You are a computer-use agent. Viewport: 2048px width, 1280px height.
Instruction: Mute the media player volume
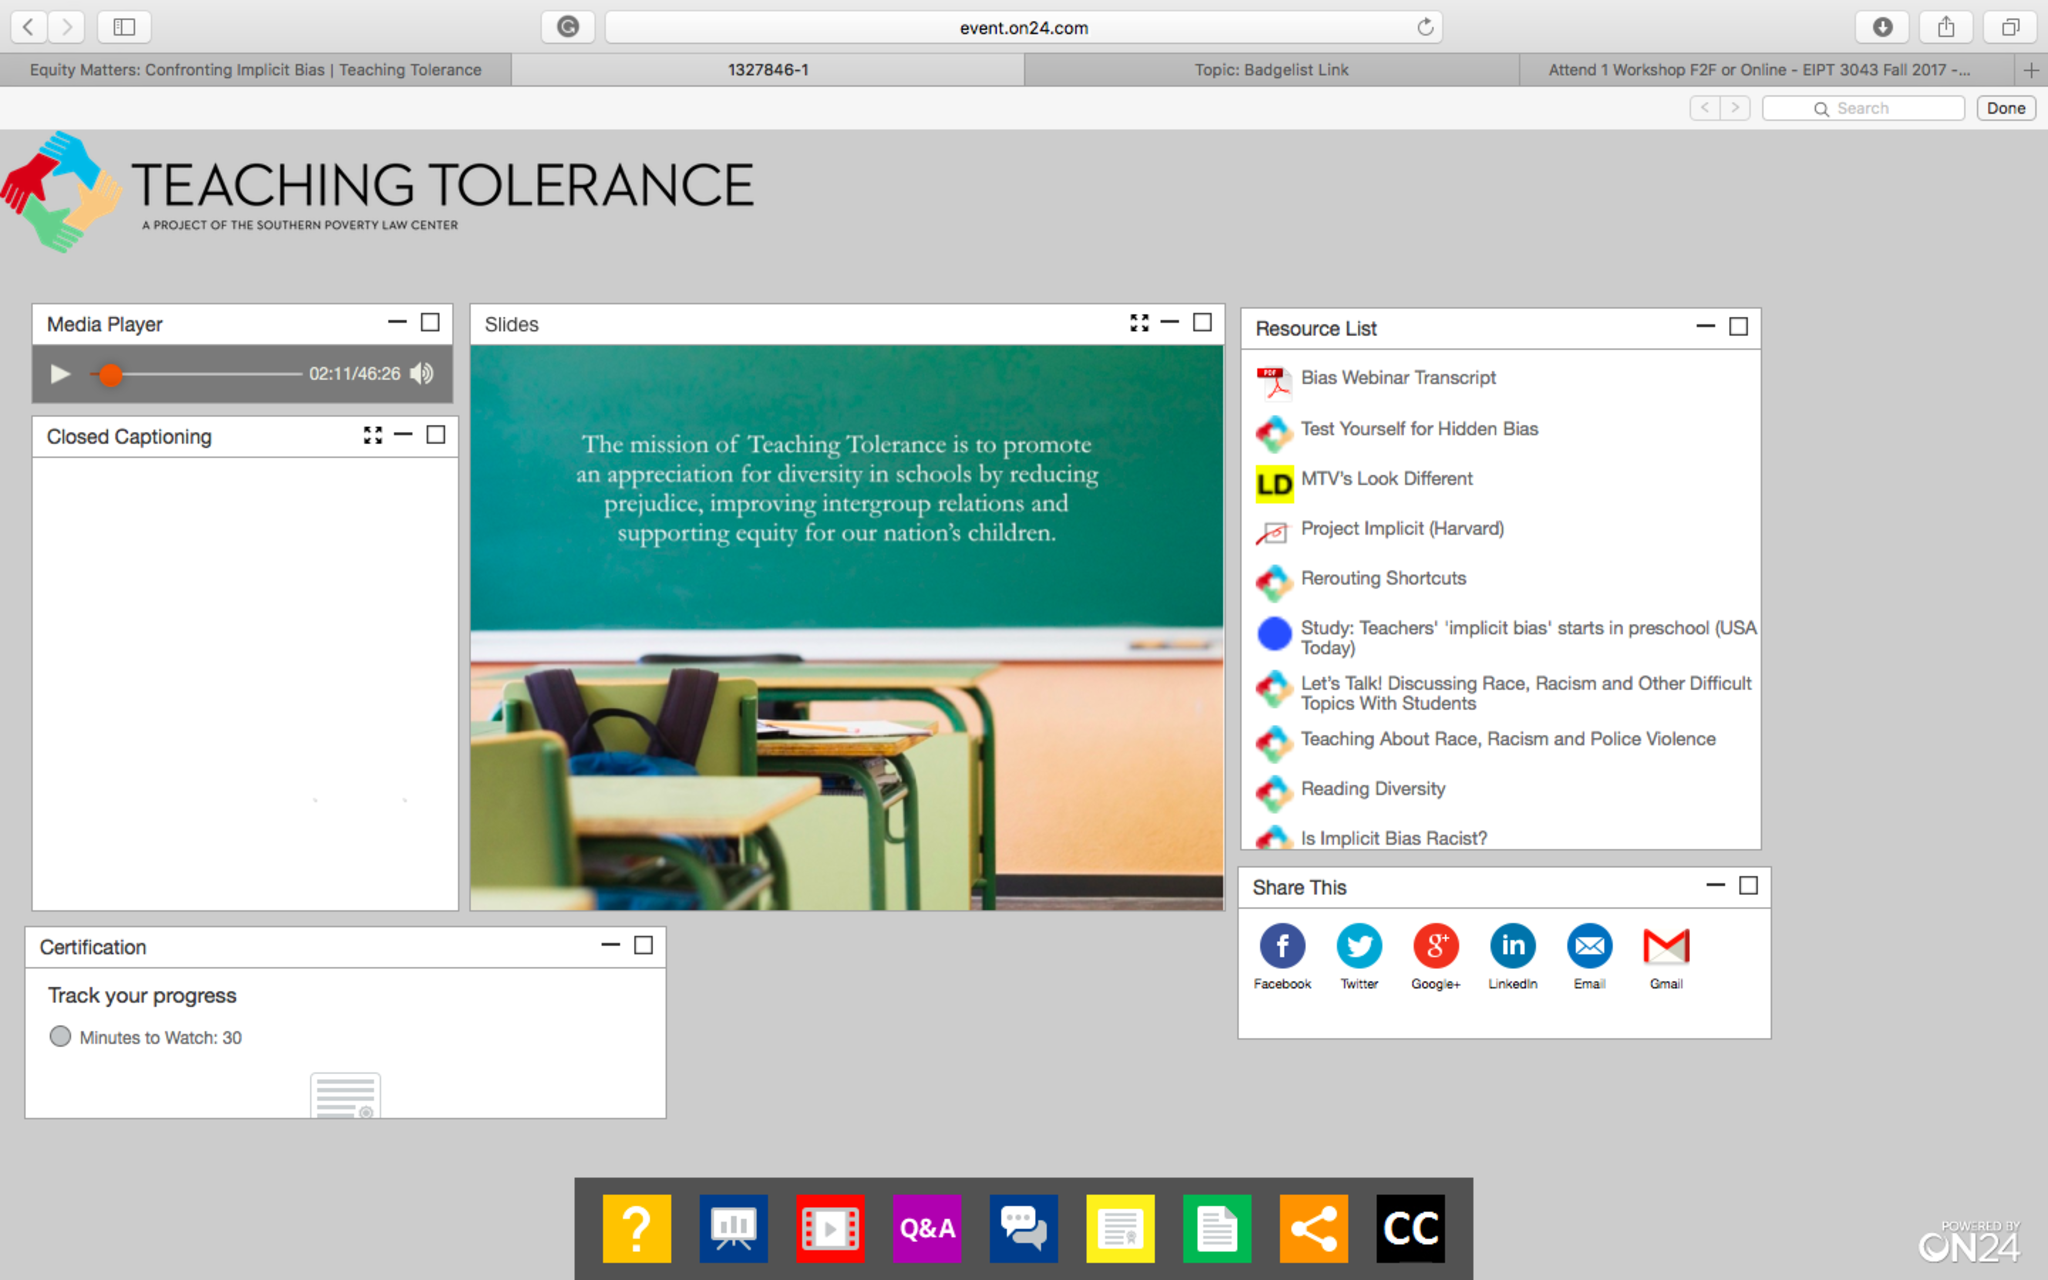(x=422, y=374)
